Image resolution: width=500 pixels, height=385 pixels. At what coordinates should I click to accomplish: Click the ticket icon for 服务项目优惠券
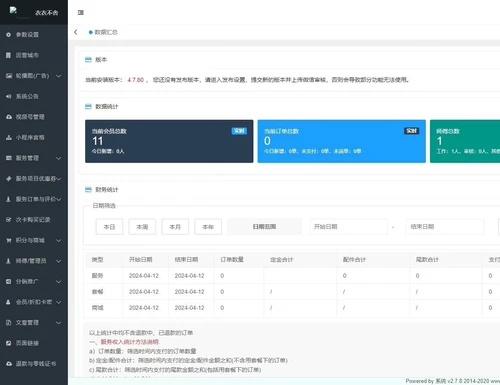click(x=9, y=179)
